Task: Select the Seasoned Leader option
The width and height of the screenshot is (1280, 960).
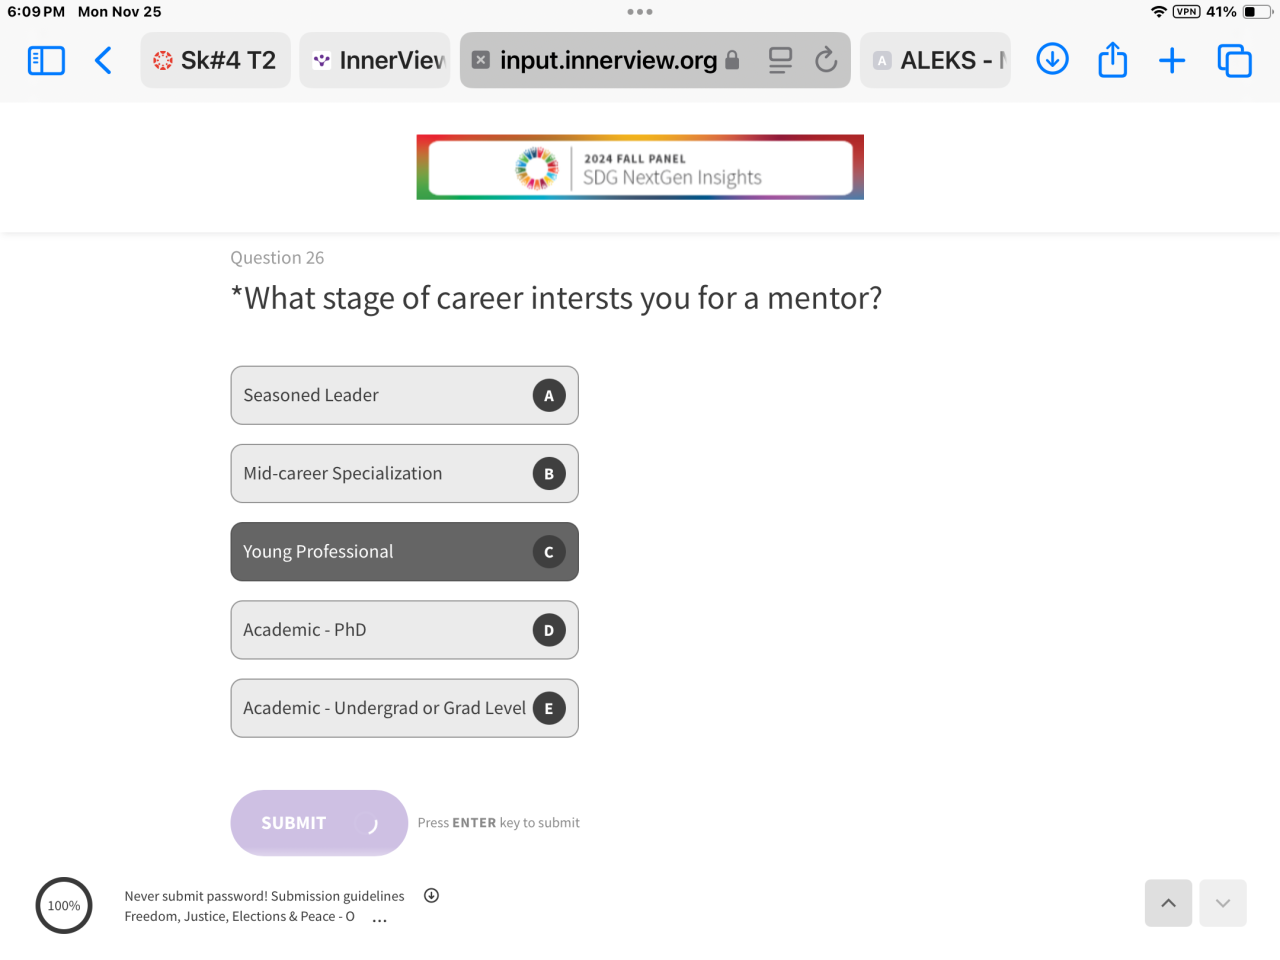Action: (x=404, y=396)
